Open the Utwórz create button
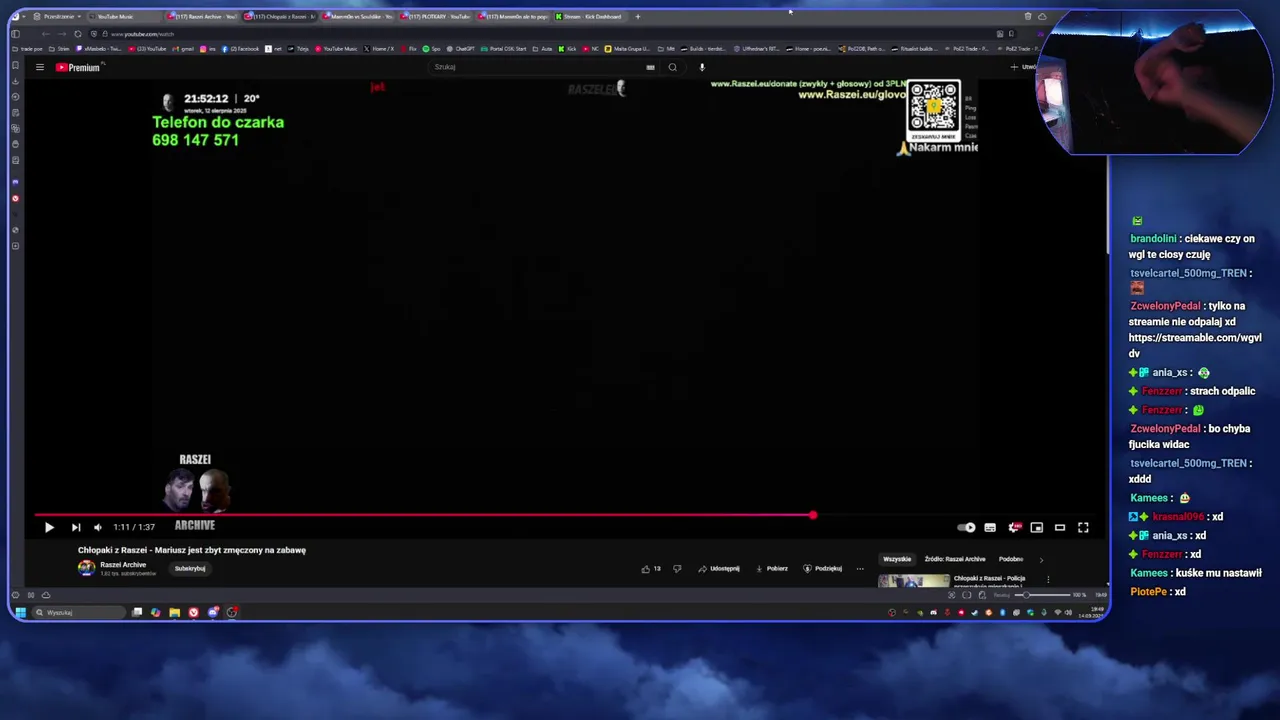Screen dimensions: 1280x720 coord(1023,67)
